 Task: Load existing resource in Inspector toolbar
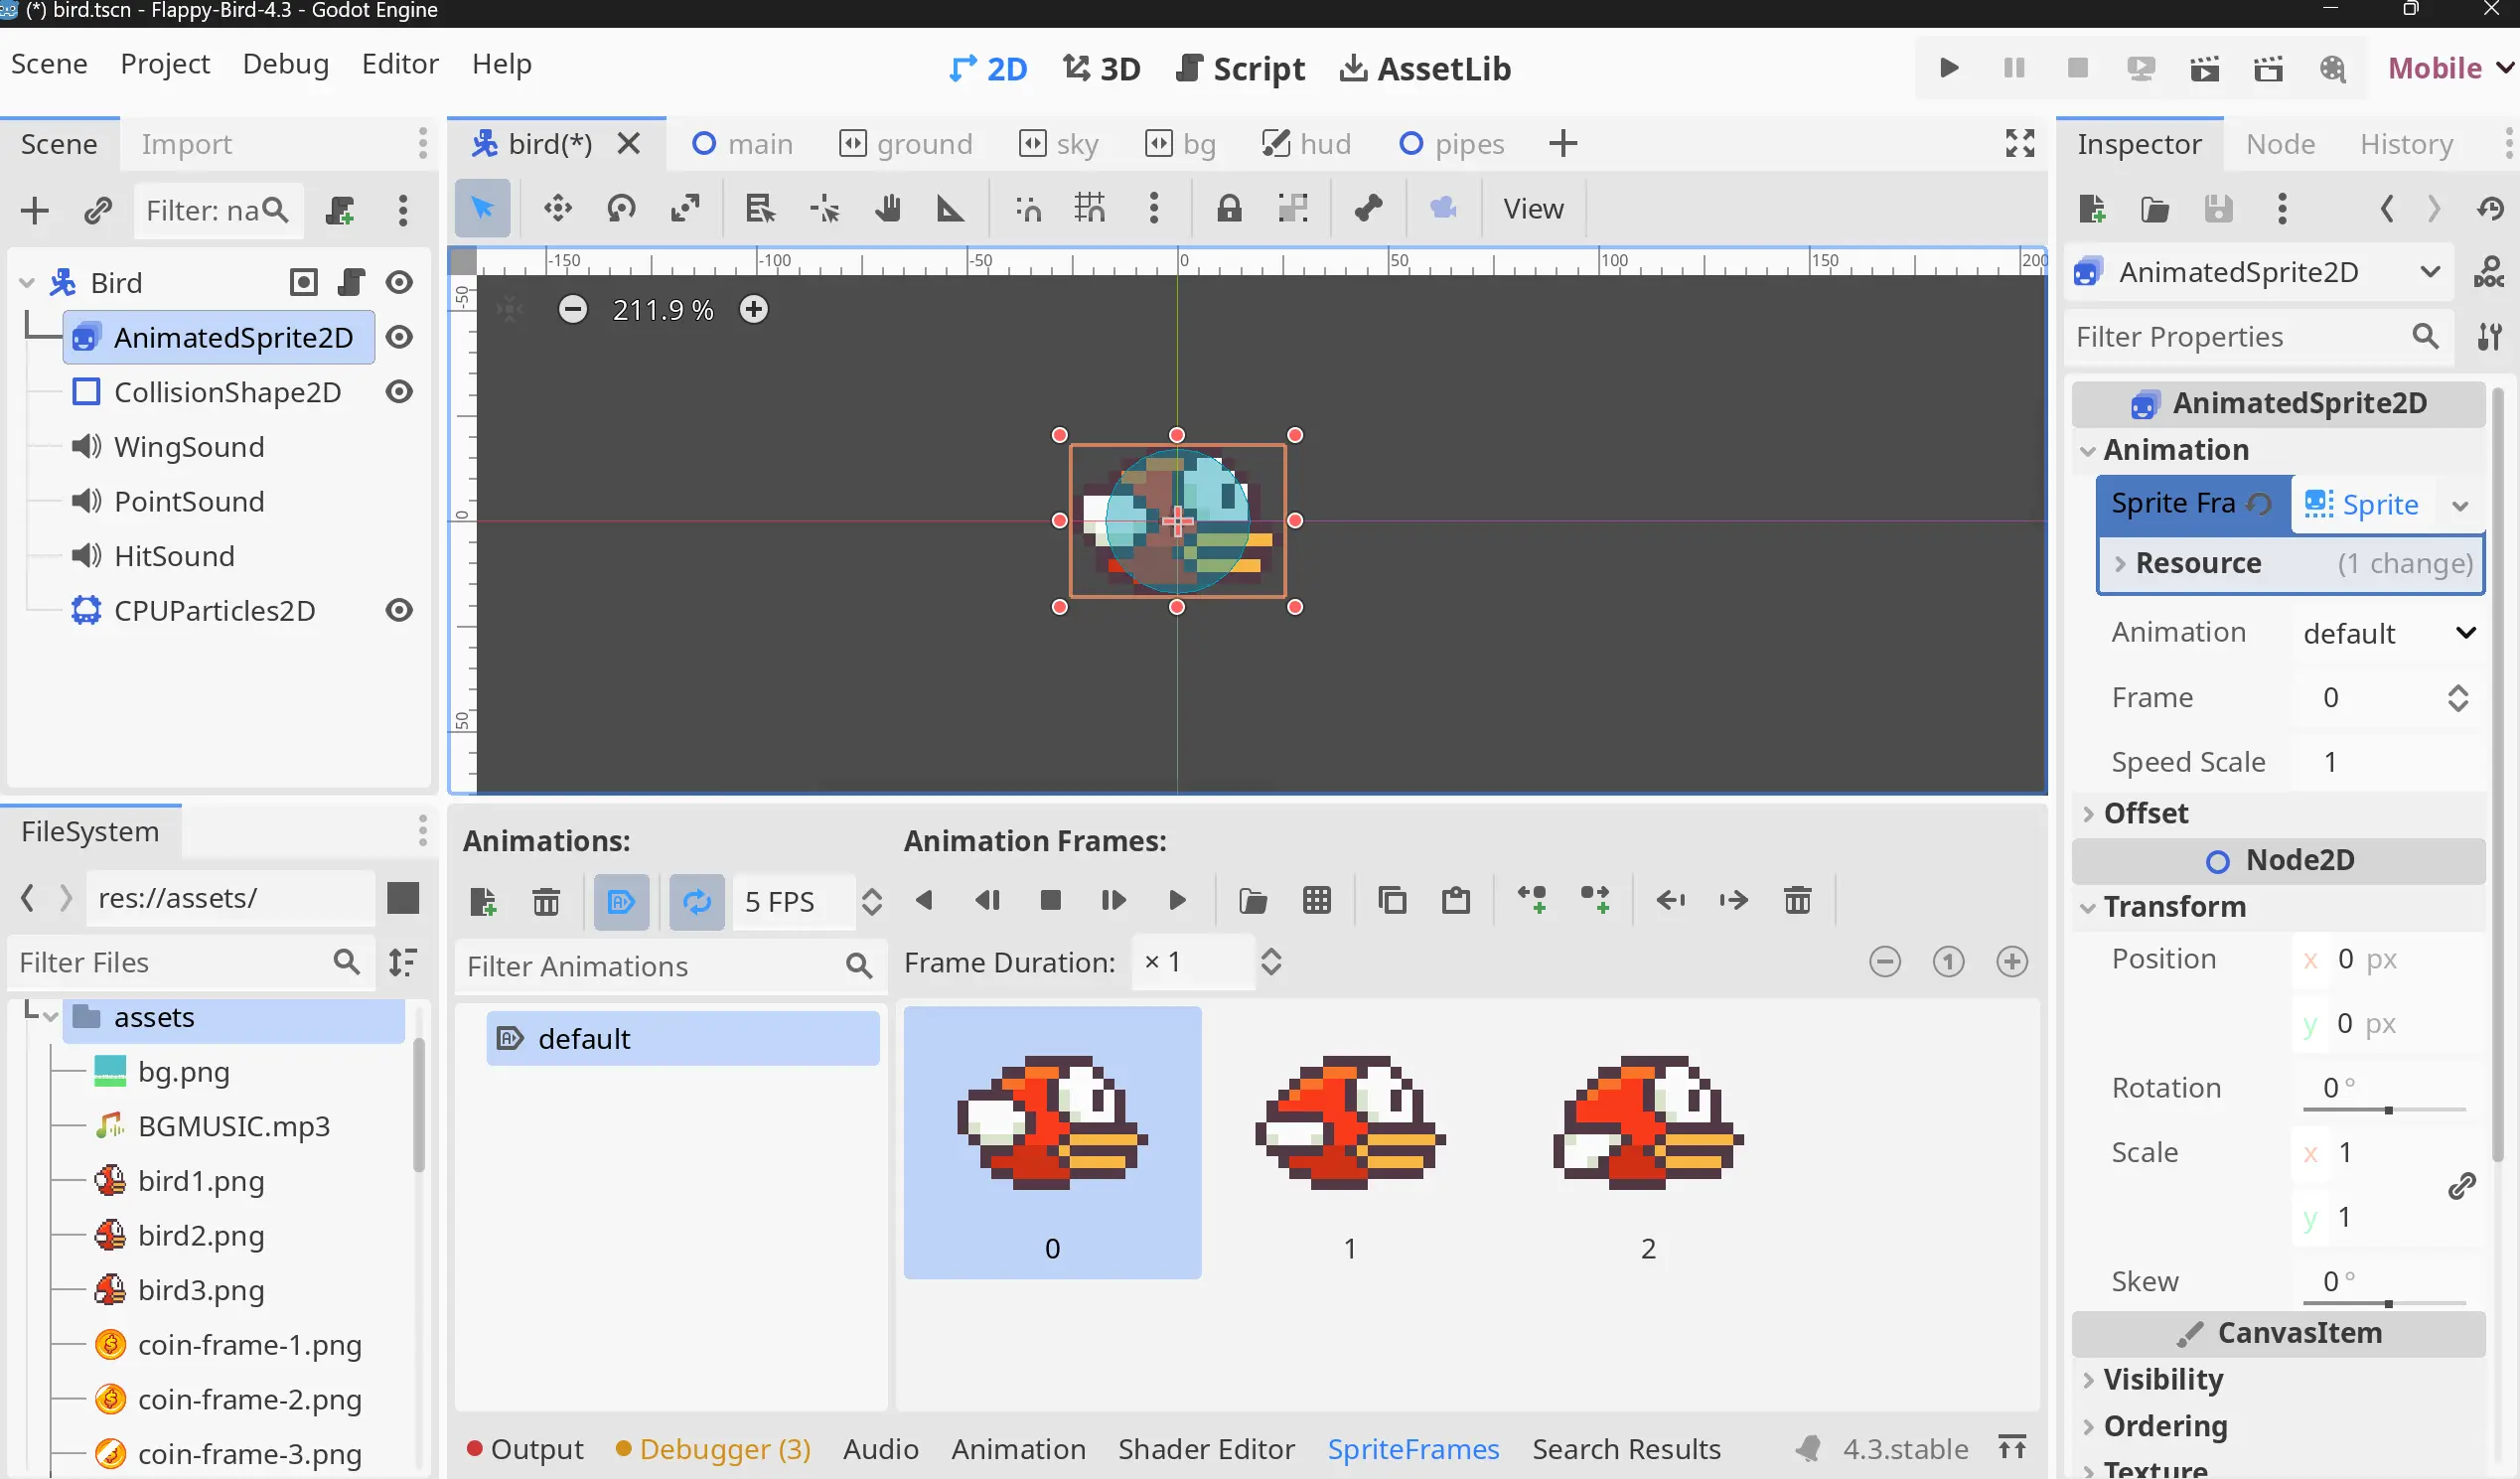click(2155, 209)
